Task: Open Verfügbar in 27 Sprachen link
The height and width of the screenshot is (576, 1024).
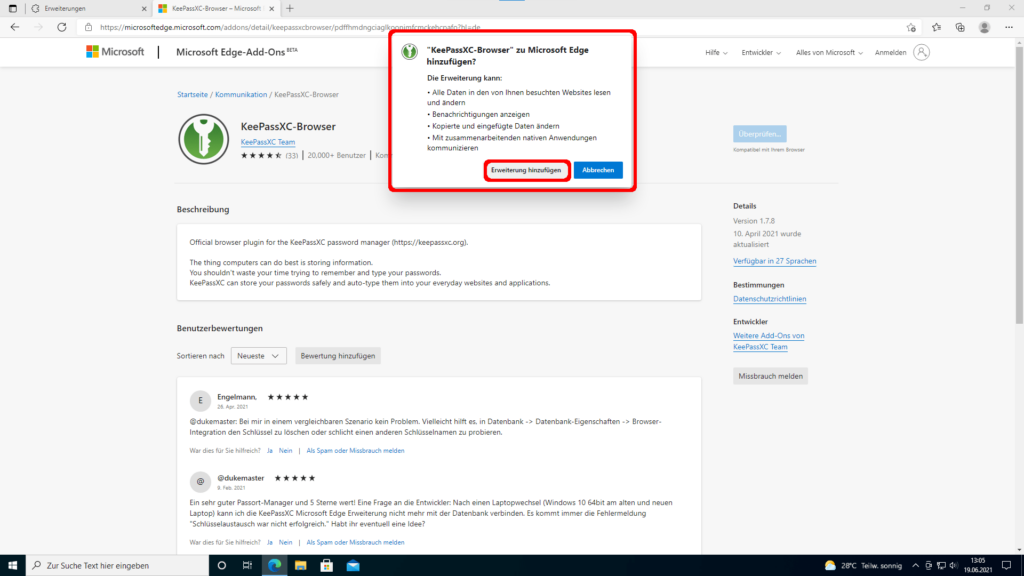Action: pyautogui.click(x=775, y=261)
